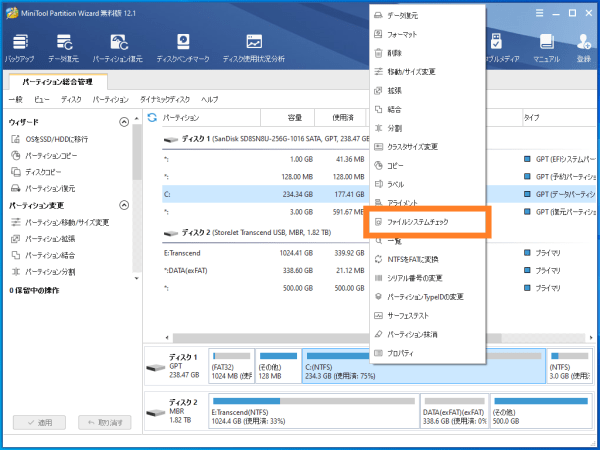Screen dimensions: 600x450
Task: Open the ダイナミックディスク menu
Action: pos(165,99)
